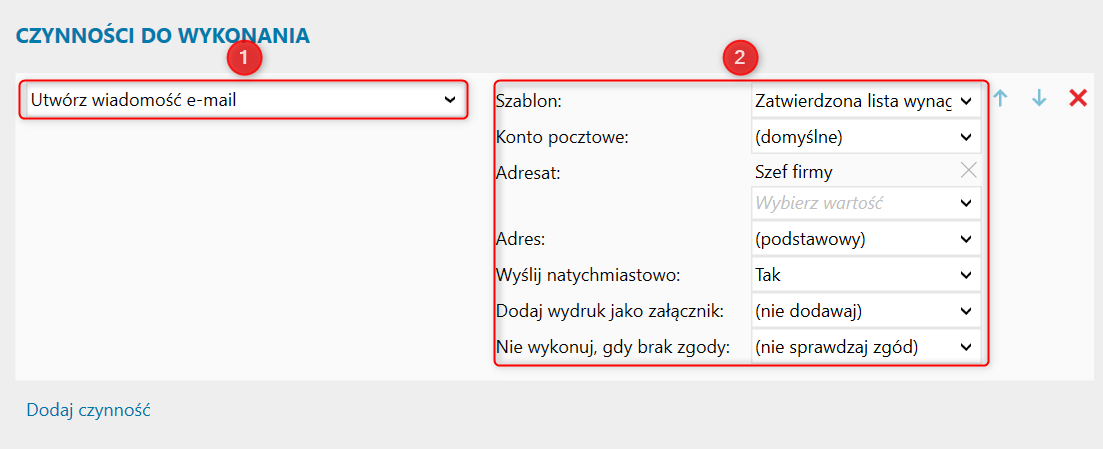Click the red marker numbered 1
This screenshot has width=1103, height=449.
pyautogui.click(x=244, y=59)
